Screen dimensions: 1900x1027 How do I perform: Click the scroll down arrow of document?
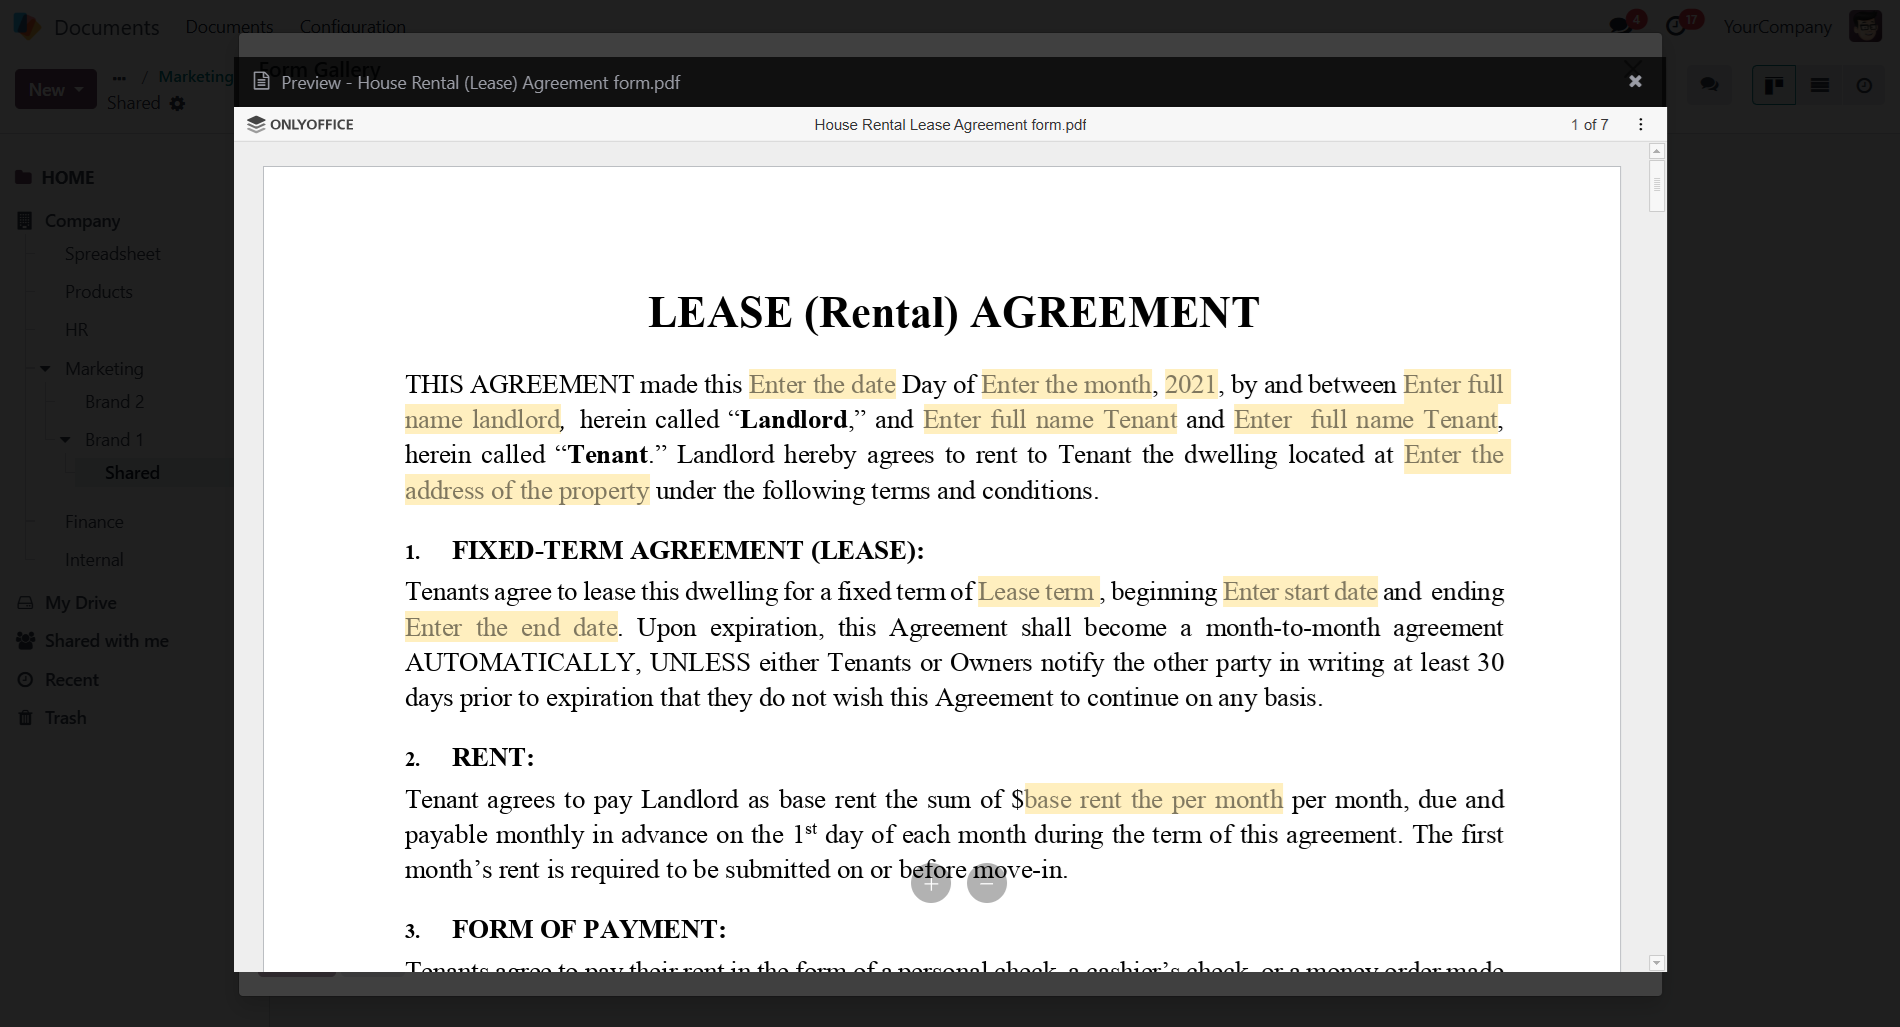click(1657, 962)
